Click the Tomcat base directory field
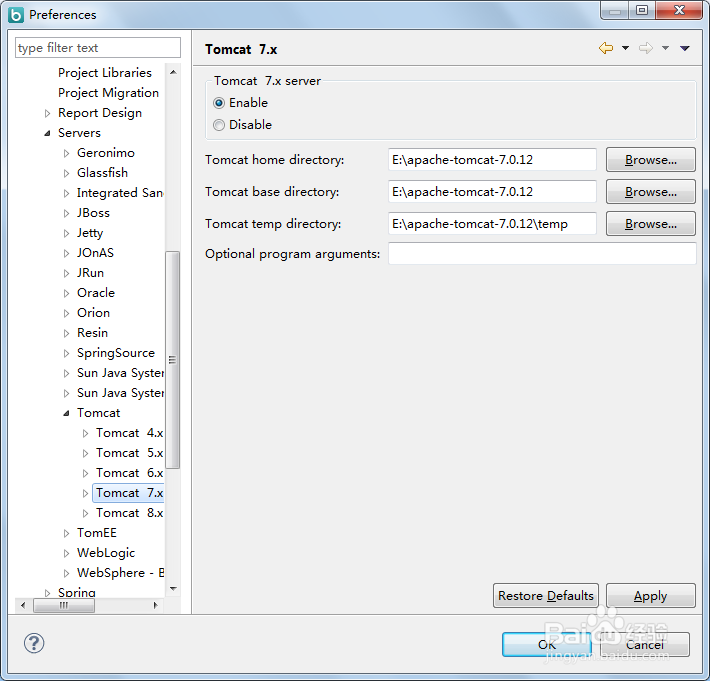Viewport: 710px width, 681px height. click(492, 192)
